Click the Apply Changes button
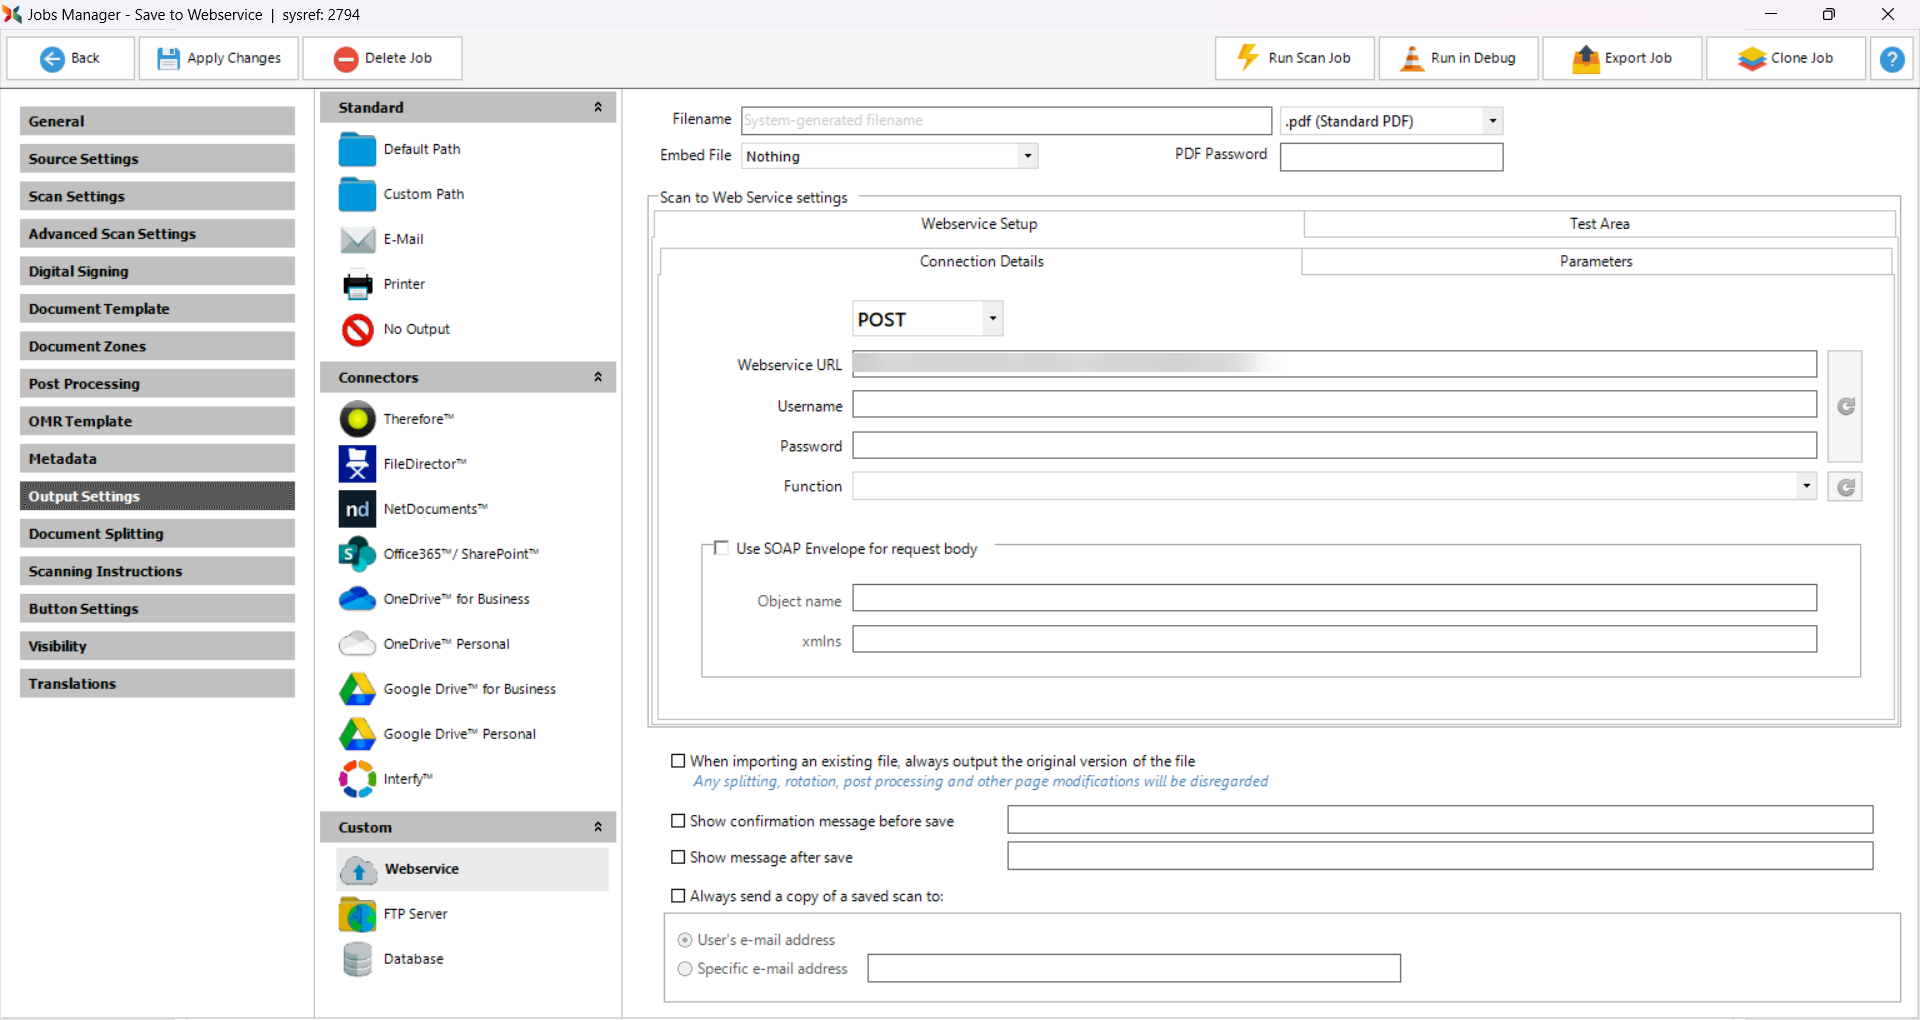 click(220, 58)
